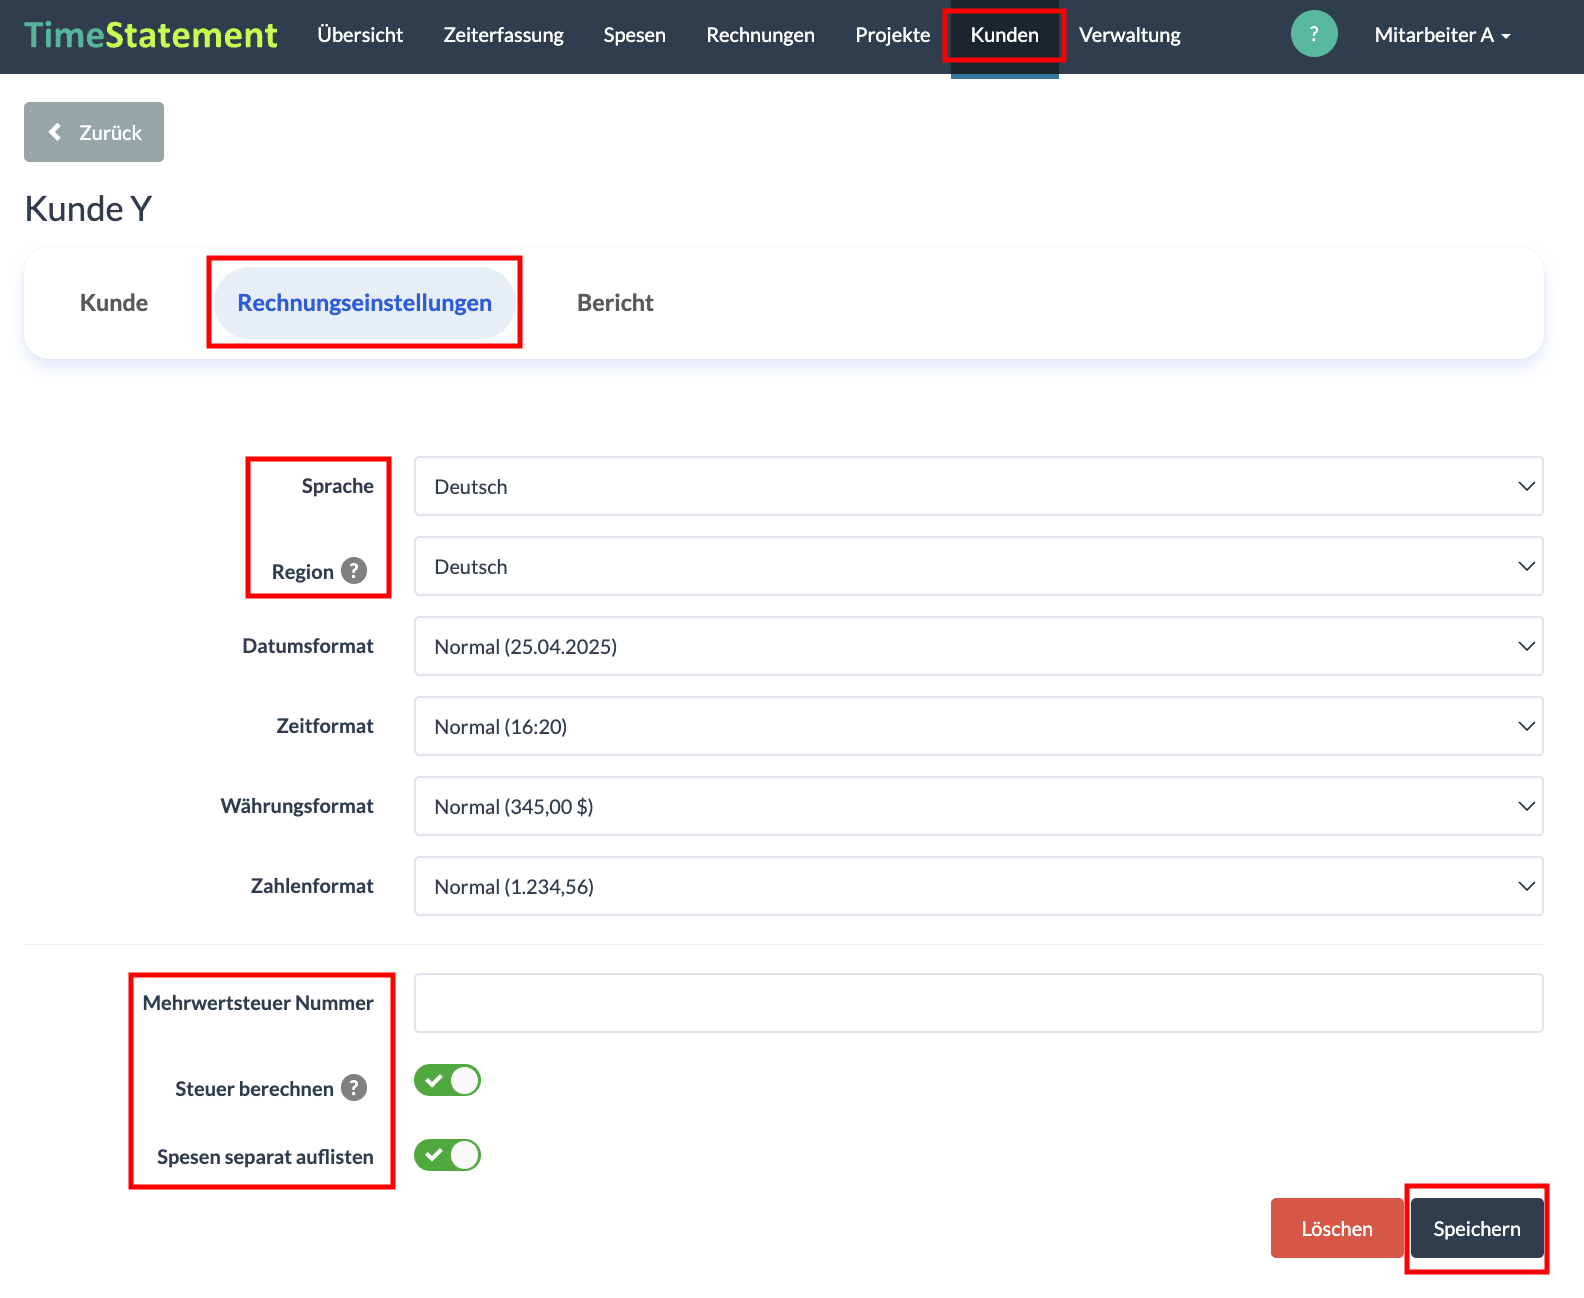Click the Zahlenformat label

click(312, 886)
